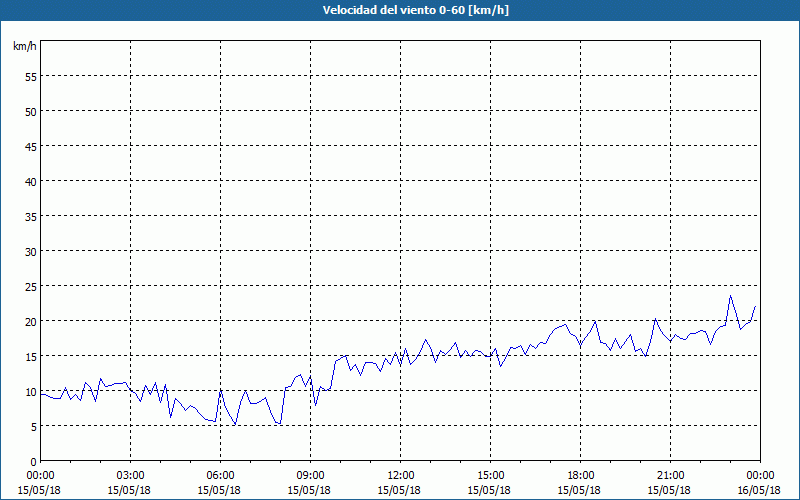Click the y-axis value 50

click(x=31, y=112)
